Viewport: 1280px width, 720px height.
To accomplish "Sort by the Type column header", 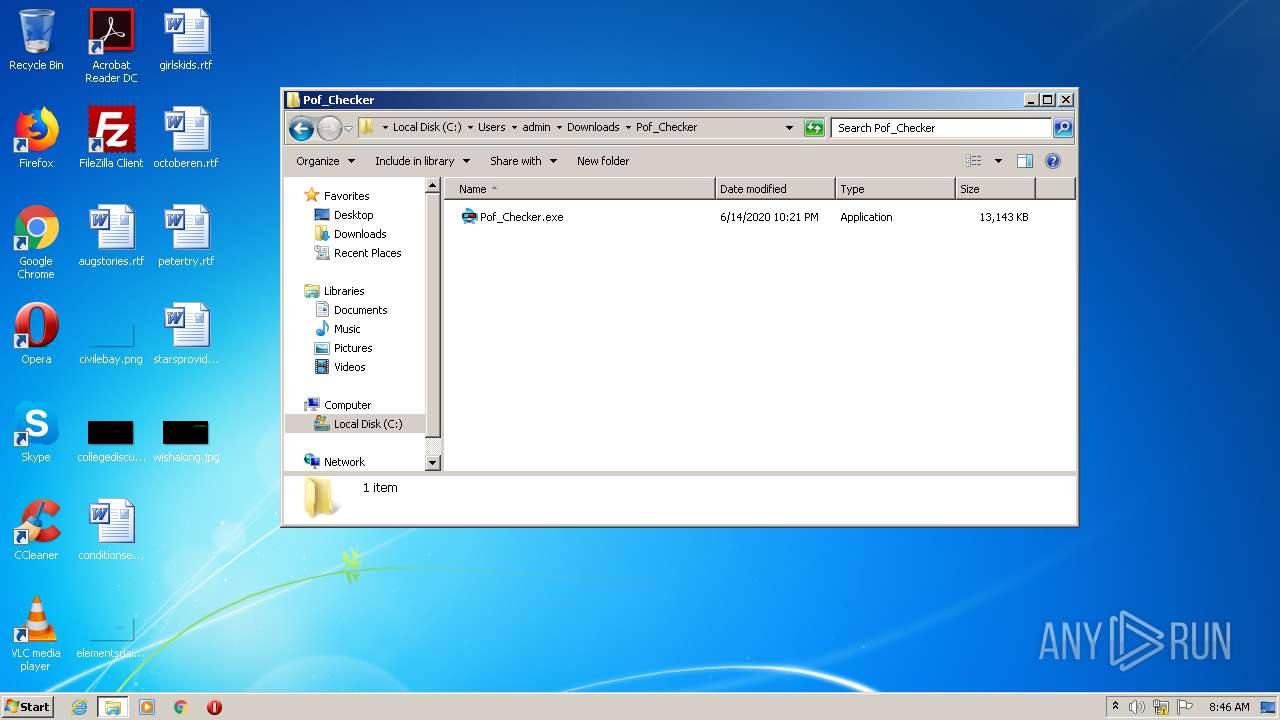I will 895,189.
